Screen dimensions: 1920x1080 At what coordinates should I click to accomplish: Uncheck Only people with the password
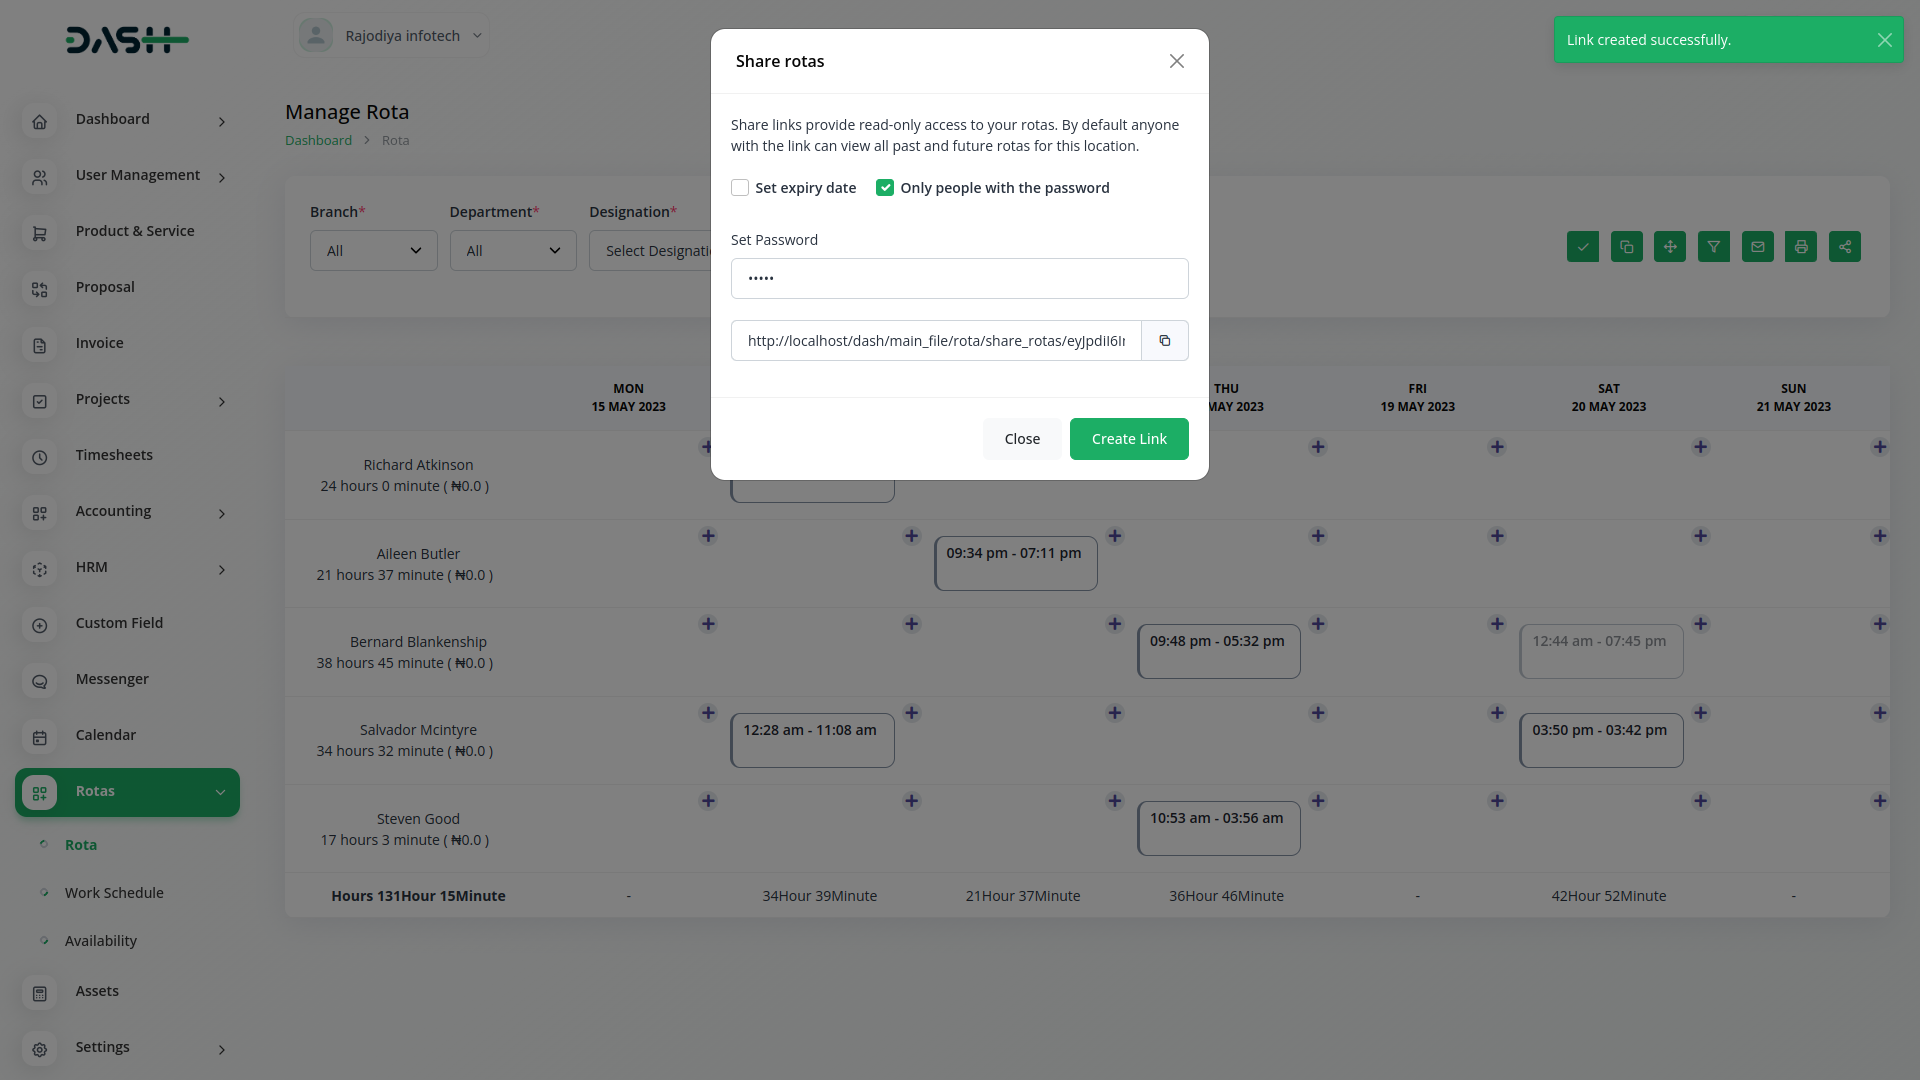(x=885, y=188)
